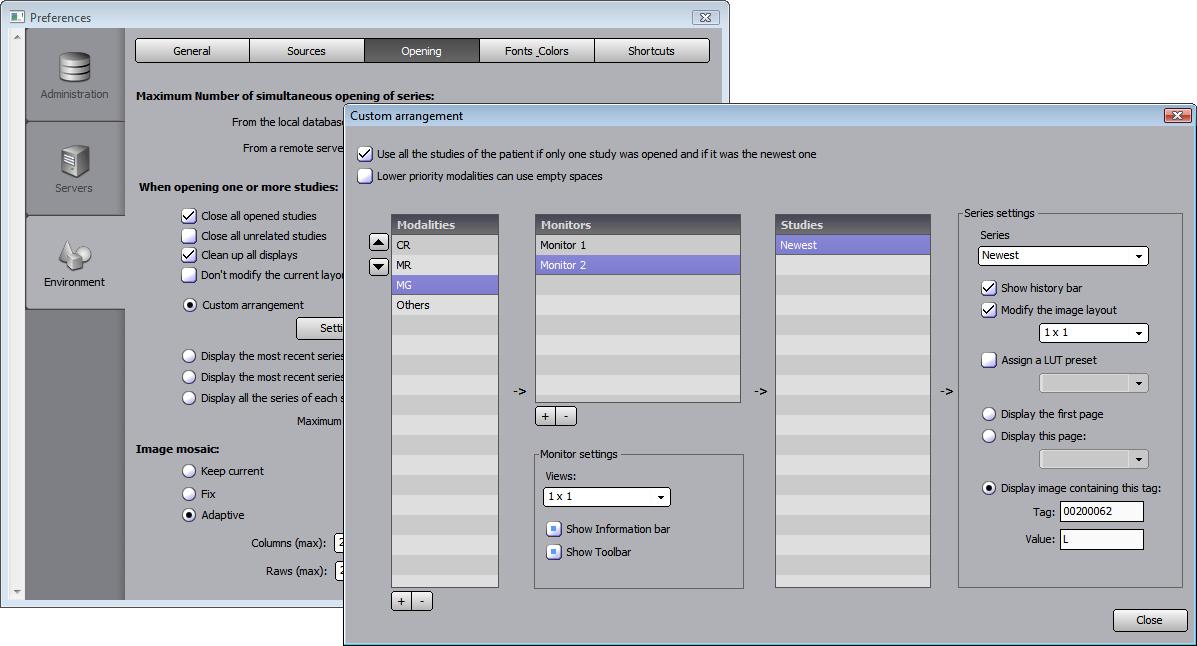Open image layout 1 x 1 dropdown
The height and width of the screenshot is (646, 1197).
click(1093, 333)
